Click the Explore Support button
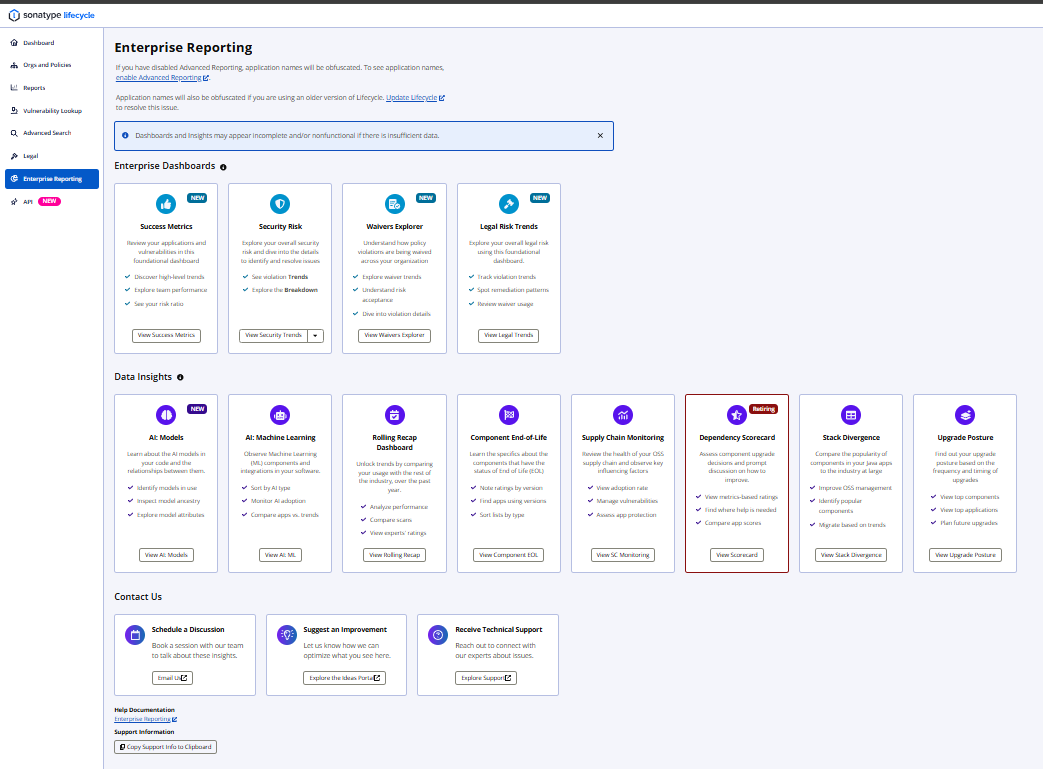 [x=486, y=678]
